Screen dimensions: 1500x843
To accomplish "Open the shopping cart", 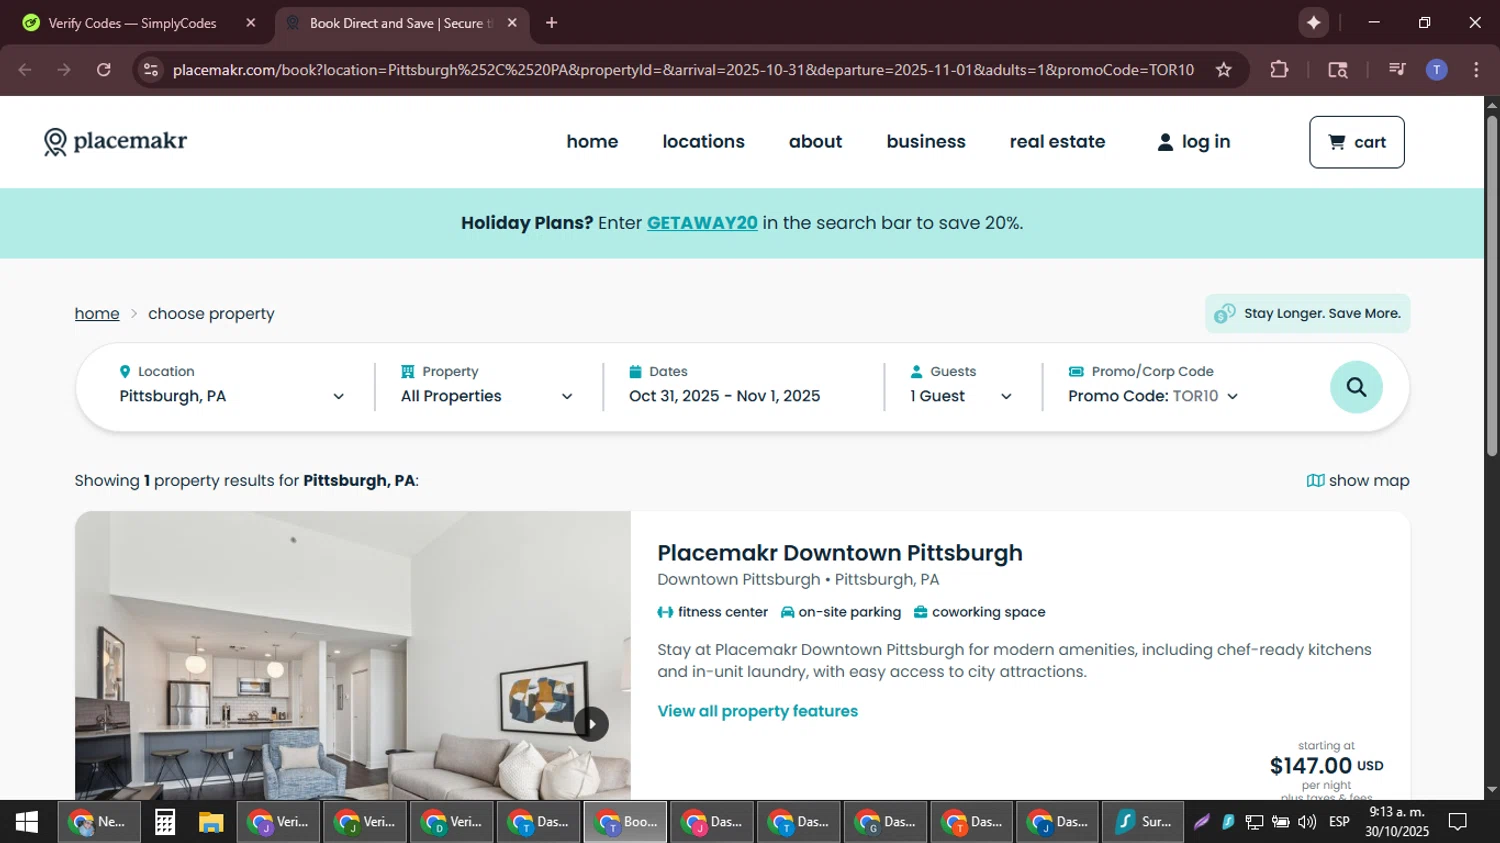I will (x=1356, y=142).
